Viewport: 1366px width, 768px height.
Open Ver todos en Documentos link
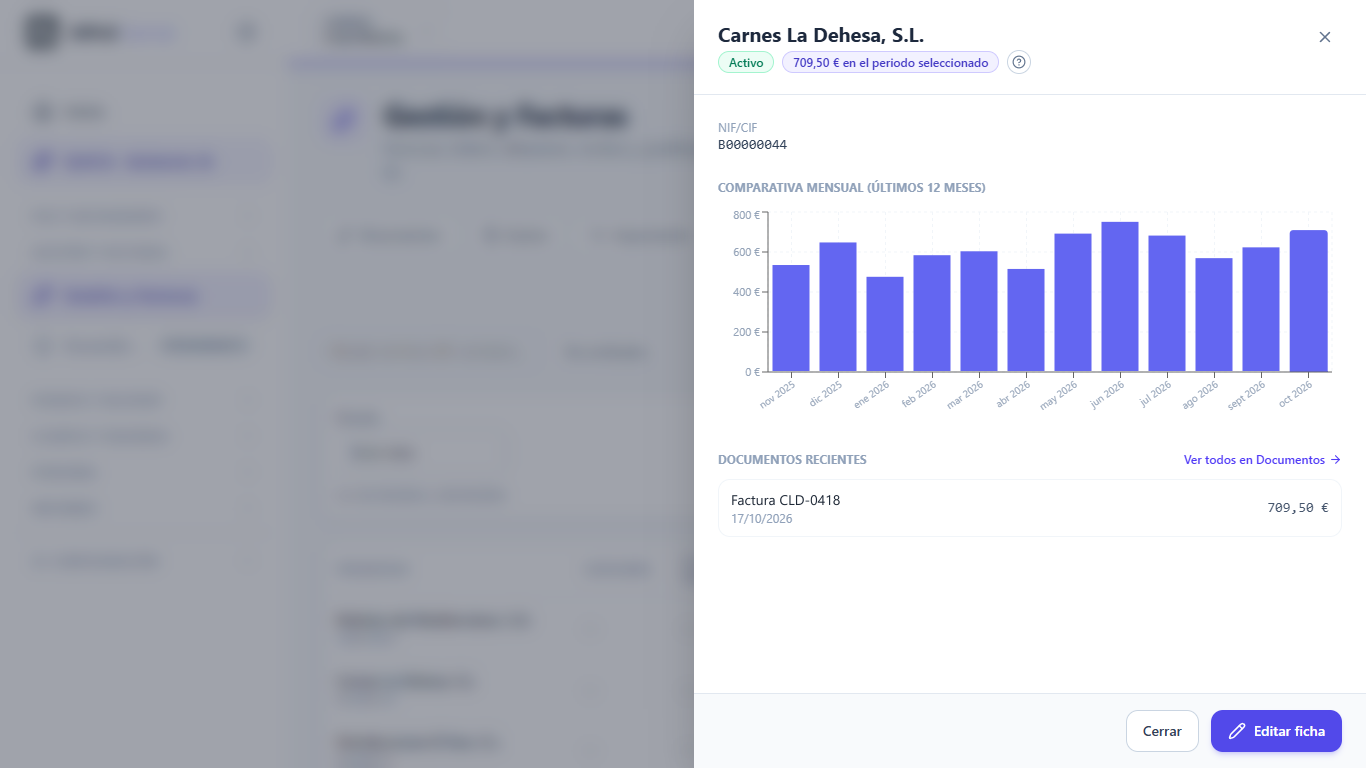[1262, 460]
